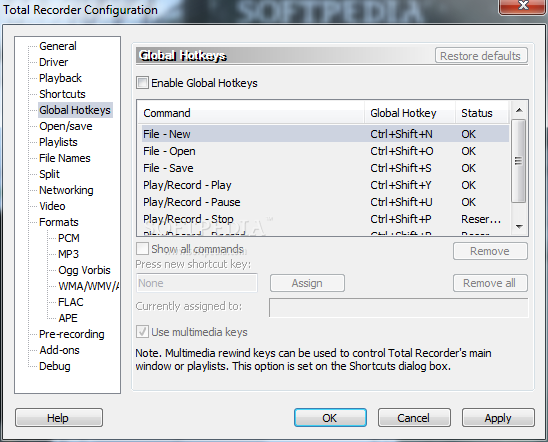Open the Shortcuts settings page
Viewport: 548px width, 442px height.
coord(62,94)
